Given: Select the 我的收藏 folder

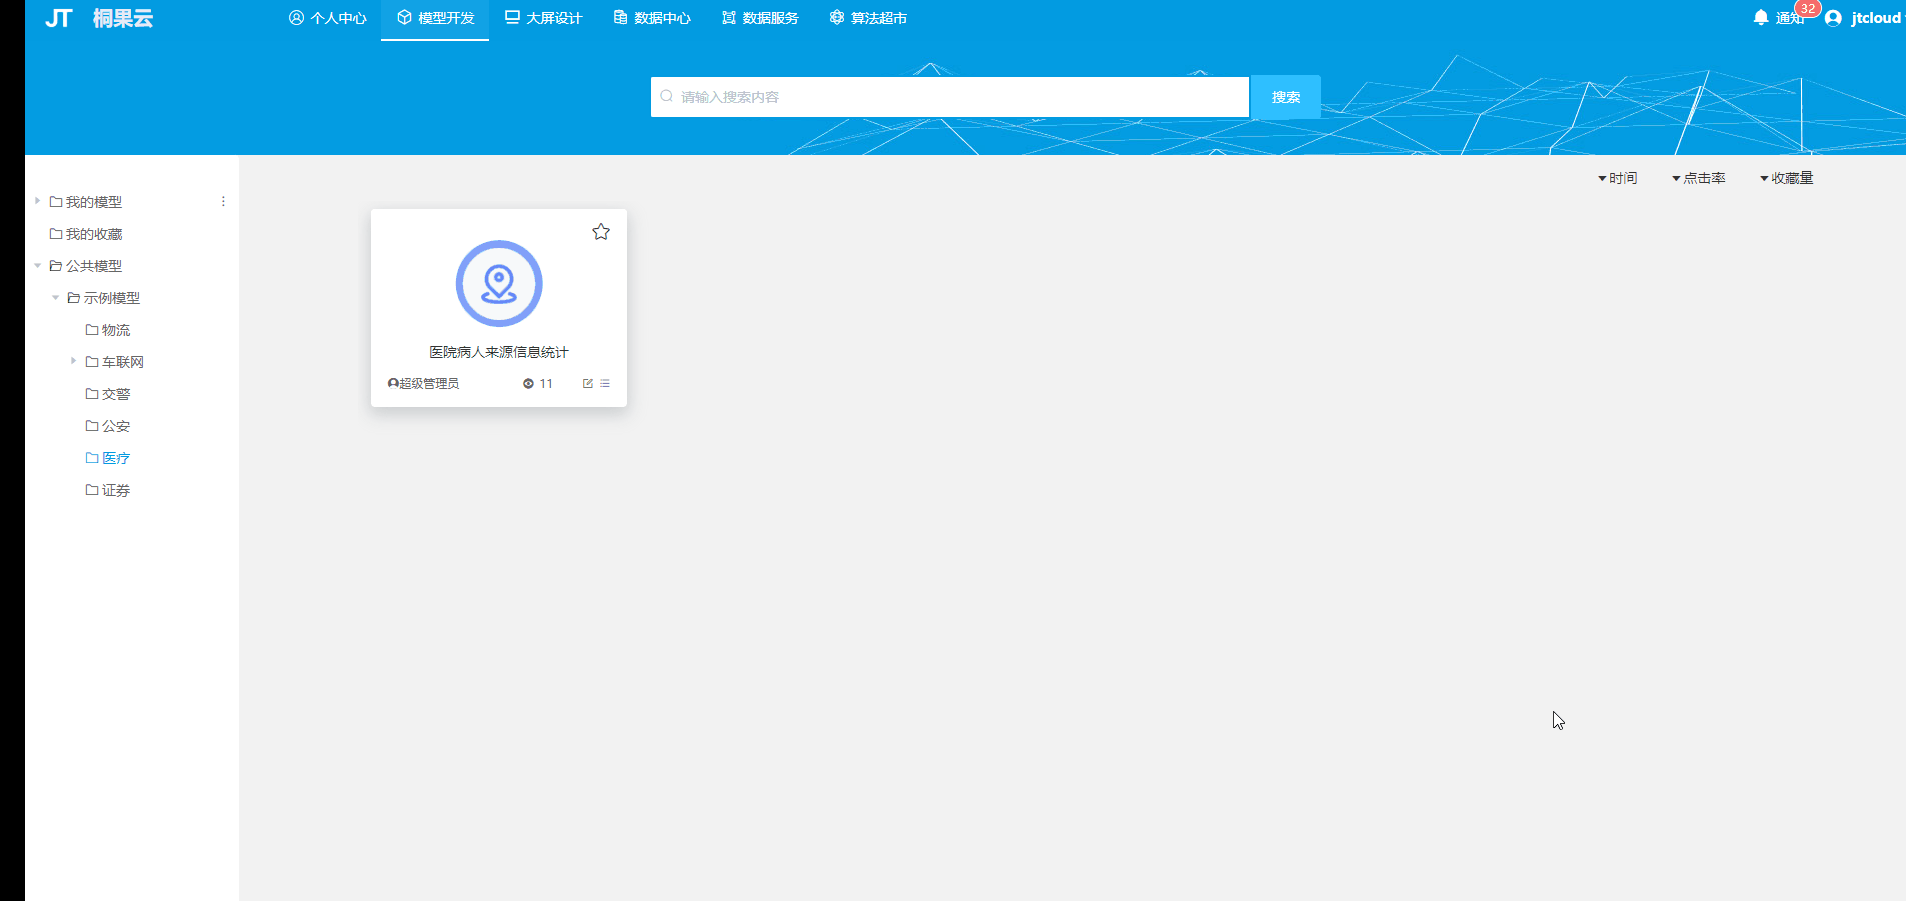Looking at the screenshot, I should point(86,234).
